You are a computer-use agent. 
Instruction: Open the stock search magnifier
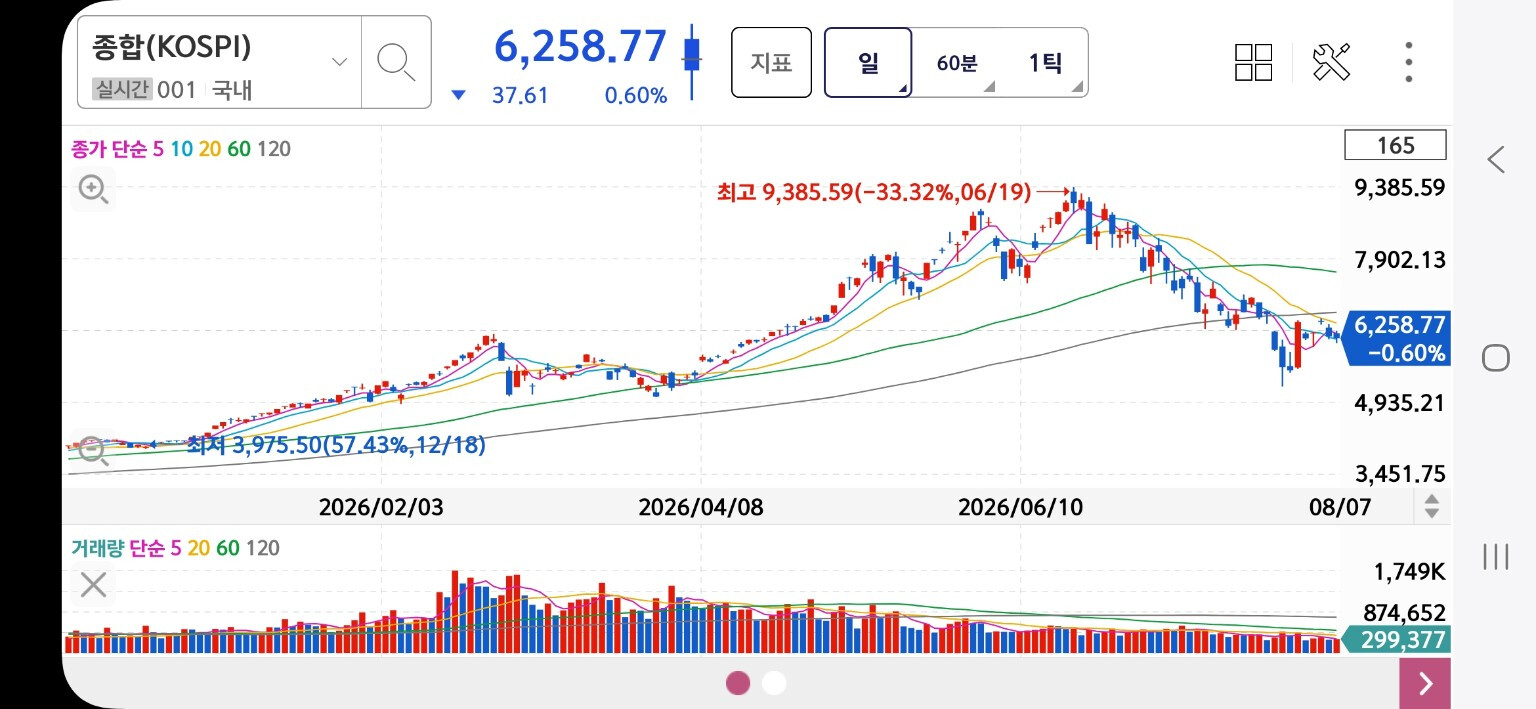(x=396, y=62)
